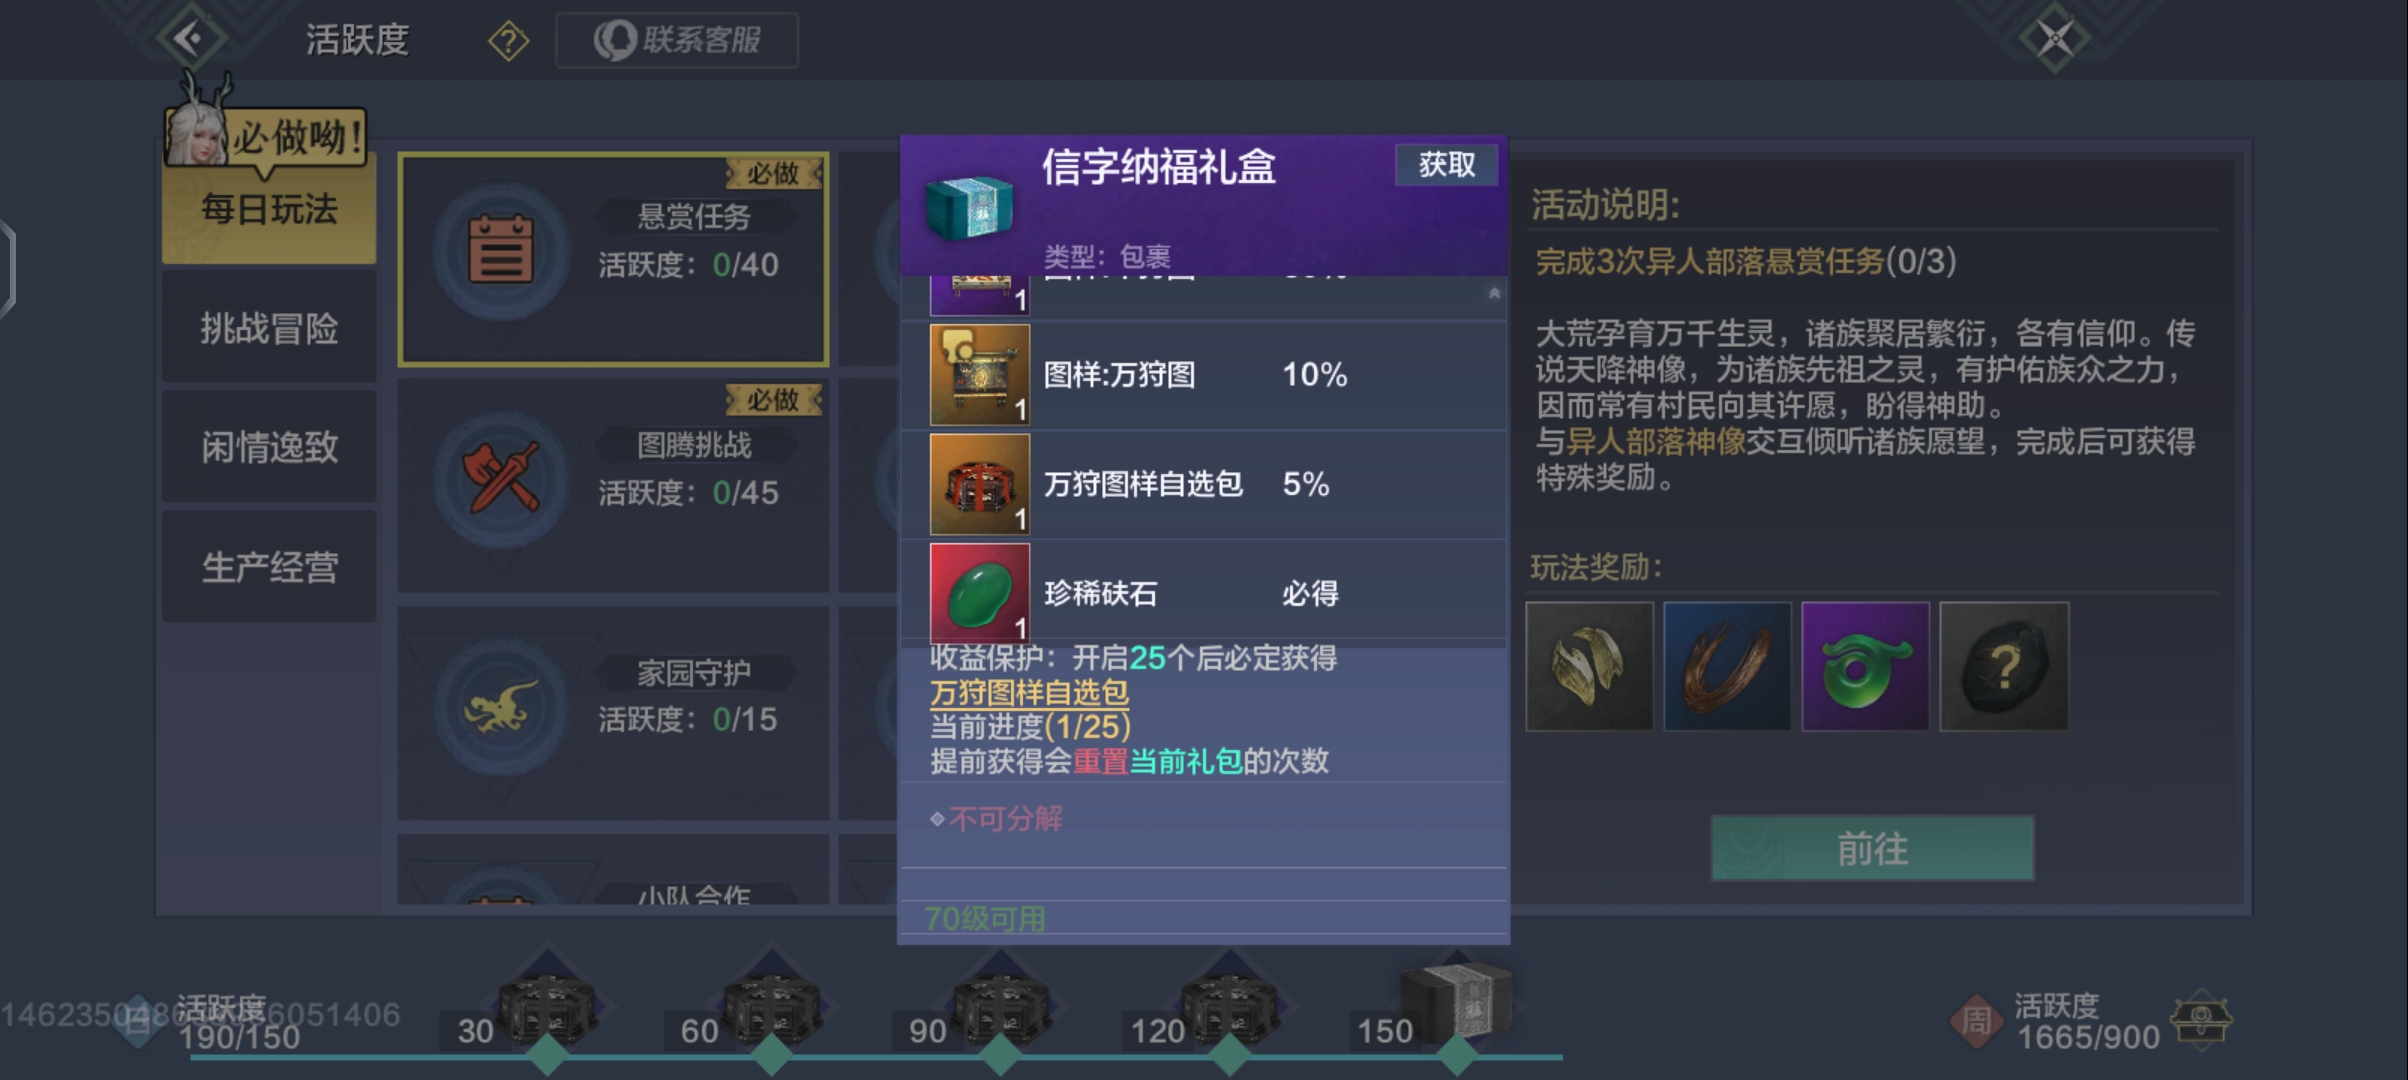The image size is (2408, 1080).
Task: Open the 30 activity reward chest
Action: tap(548, 1006)
